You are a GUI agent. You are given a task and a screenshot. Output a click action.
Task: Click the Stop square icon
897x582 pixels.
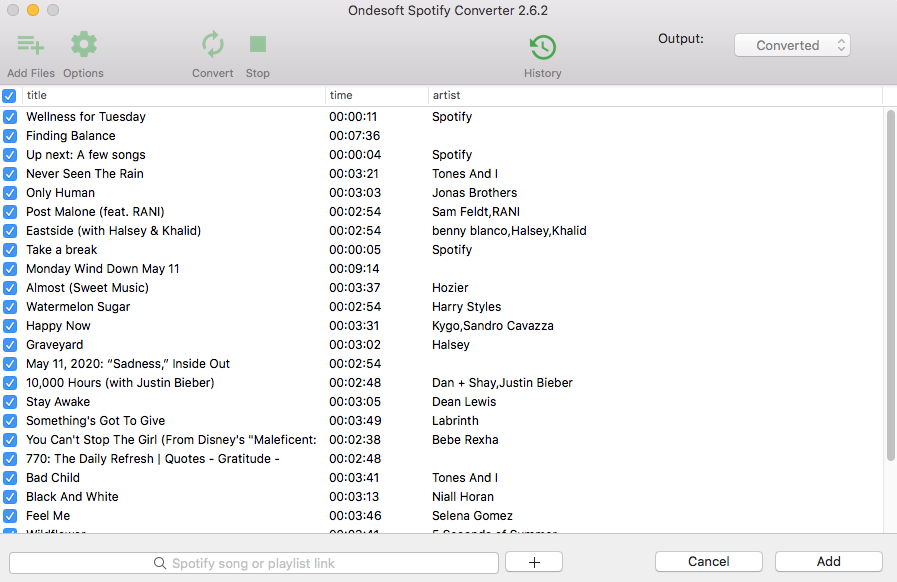258,44
